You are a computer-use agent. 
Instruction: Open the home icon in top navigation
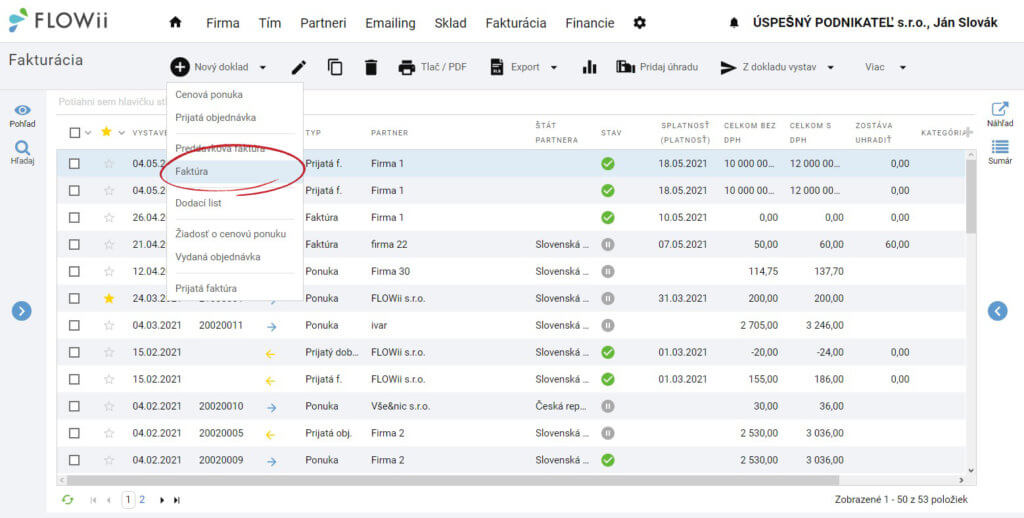(x=175, y=23)
